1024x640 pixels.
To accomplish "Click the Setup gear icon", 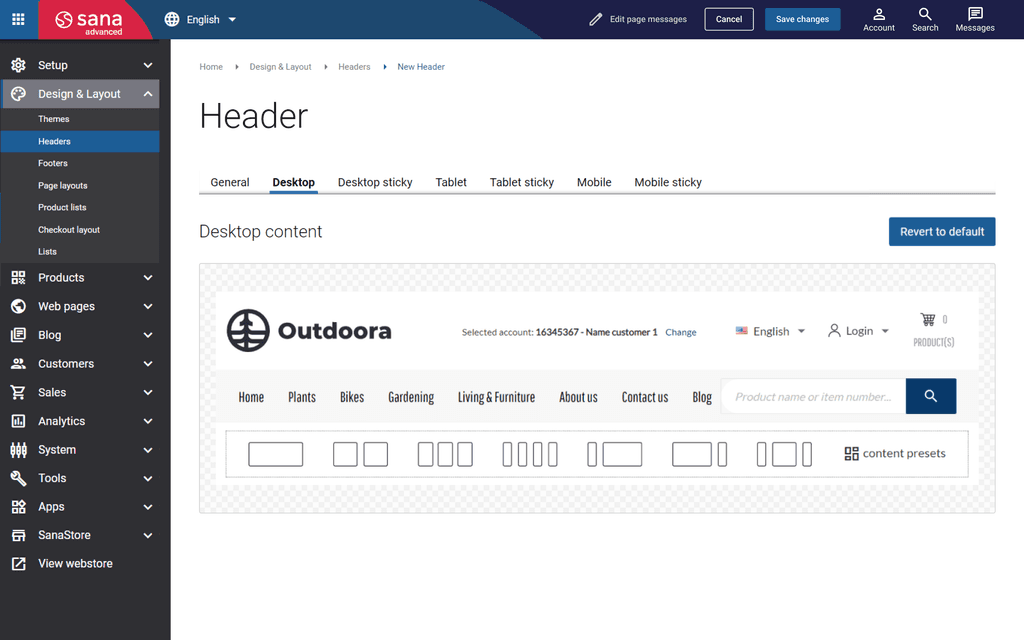I will click(18, 65).
